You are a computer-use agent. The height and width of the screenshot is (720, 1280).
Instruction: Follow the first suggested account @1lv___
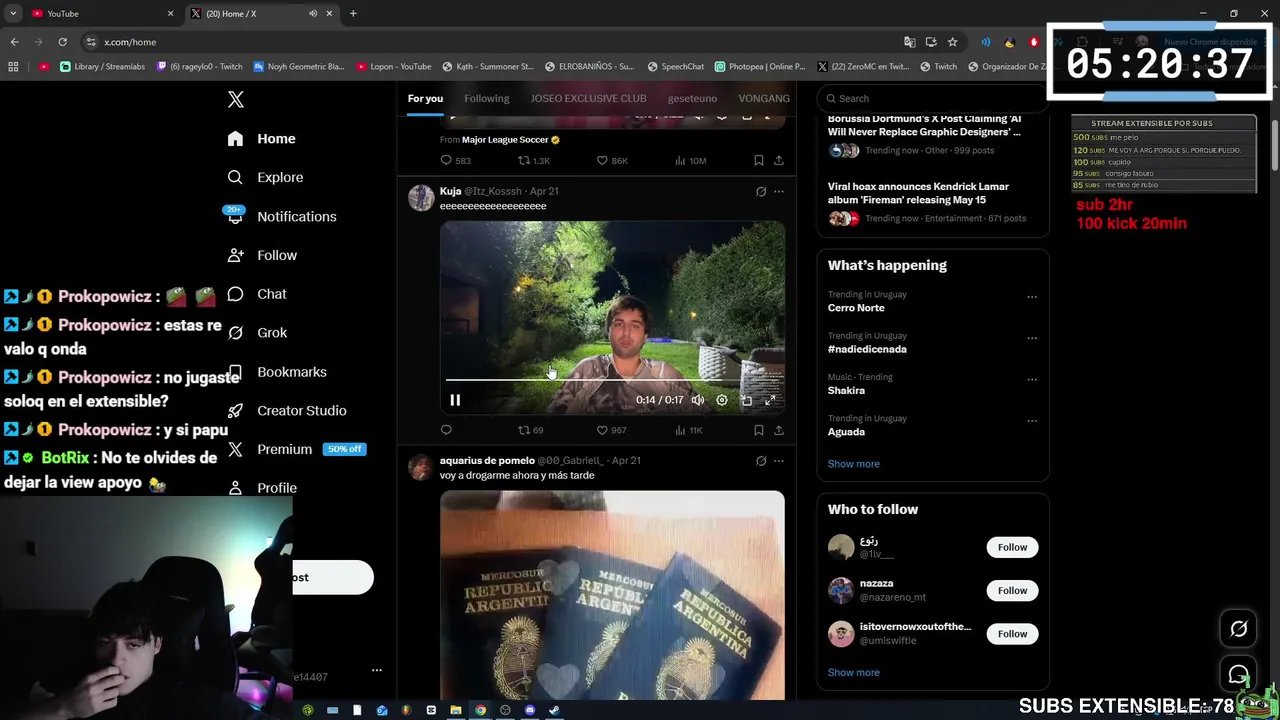coord(1012,547)
